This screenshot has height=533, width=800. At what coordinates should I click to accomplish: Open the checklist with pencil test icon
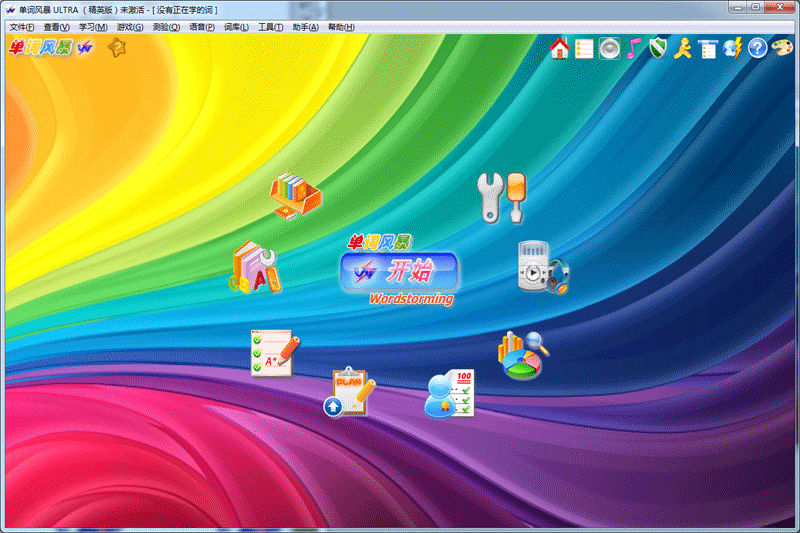275,353
